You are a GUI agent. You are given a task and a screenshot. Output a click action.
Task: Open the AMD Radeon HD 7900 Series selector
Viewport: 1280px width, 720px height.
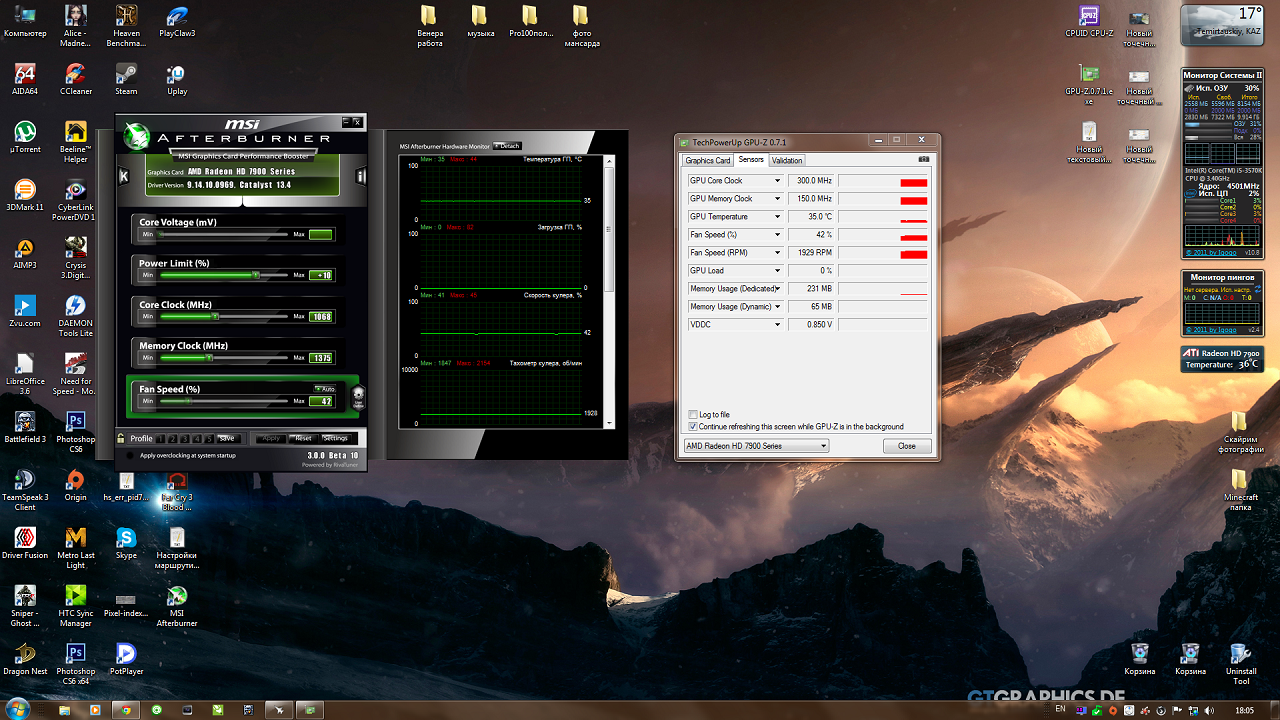(x=756, y=446)
